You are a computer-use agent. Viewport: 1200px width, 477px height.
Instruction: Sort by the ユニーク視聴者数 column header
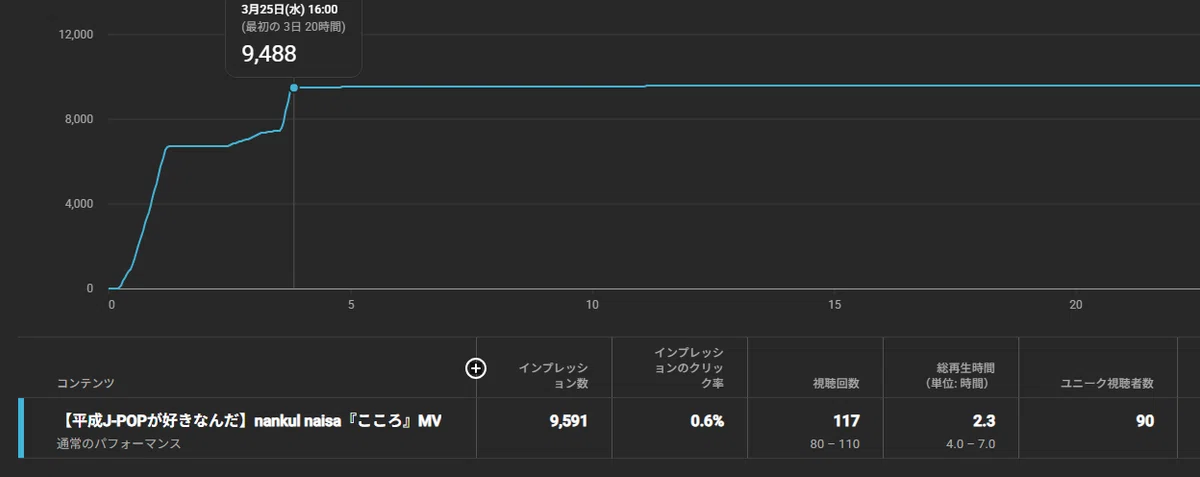tap(1107, 383)
